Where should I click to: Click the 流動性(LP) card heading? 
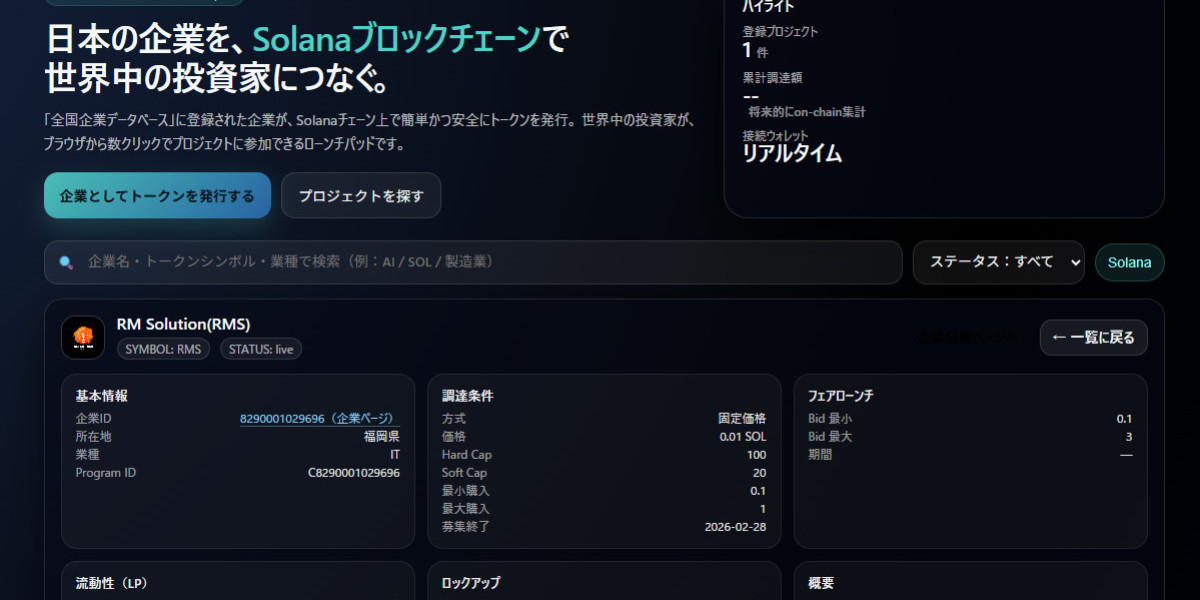coord(112,583)
